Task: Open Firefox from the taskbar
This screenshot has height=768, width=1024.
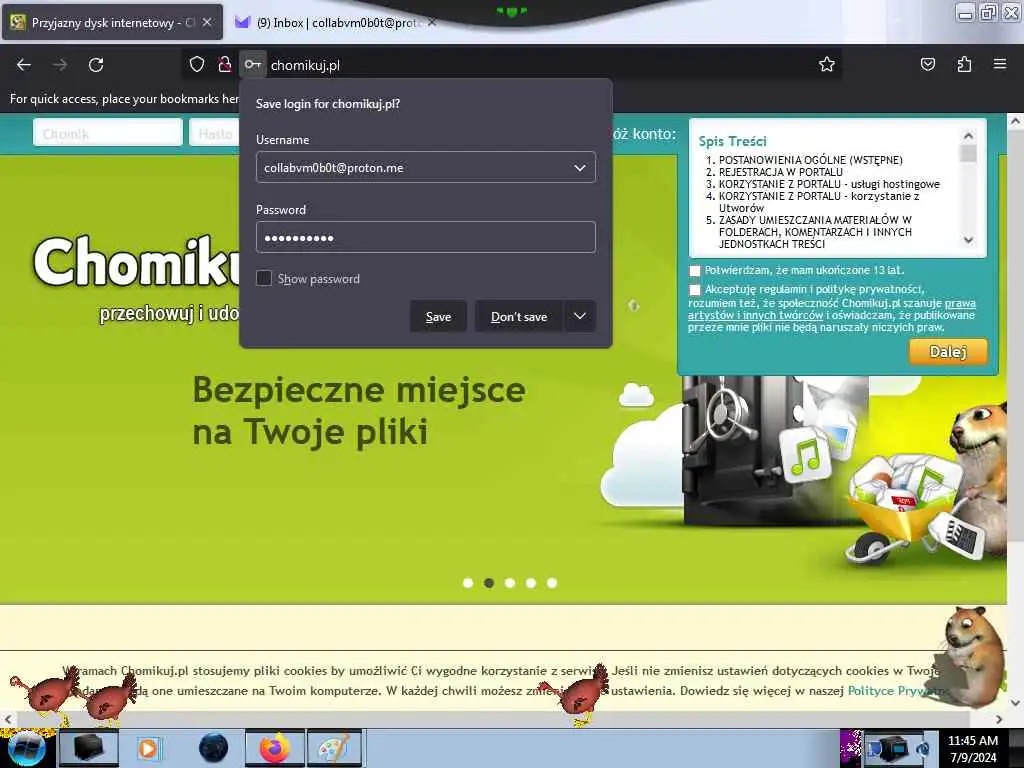Action: coord(275,748)
